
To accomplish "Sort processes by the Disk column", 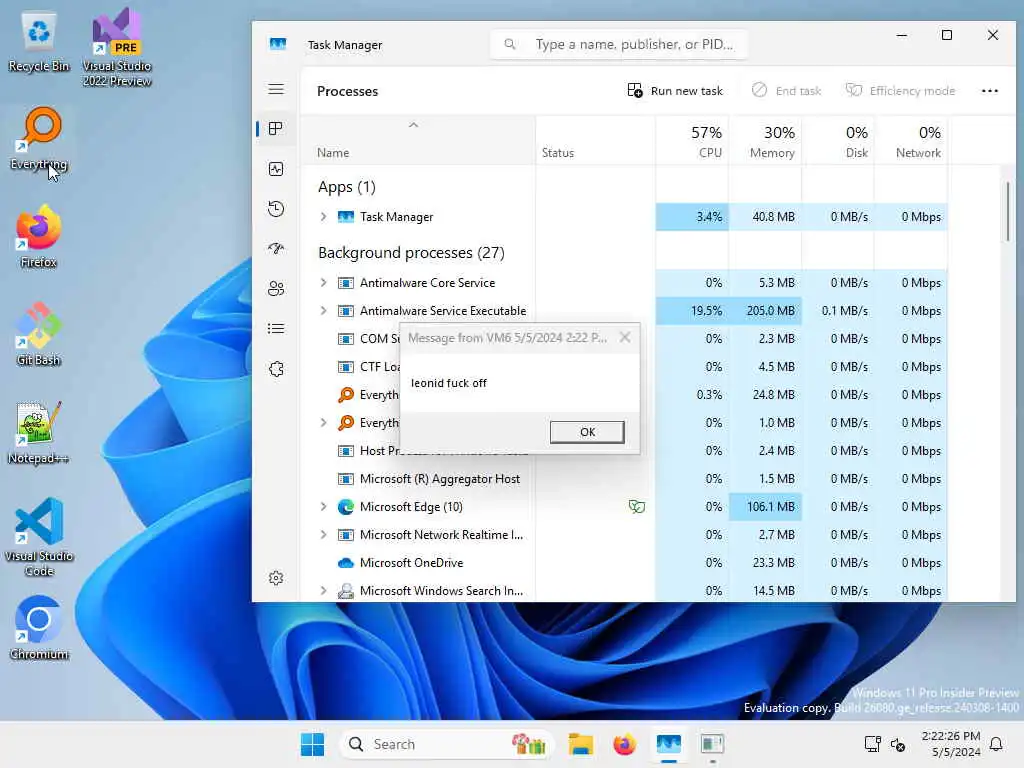I will coord(839,141).
